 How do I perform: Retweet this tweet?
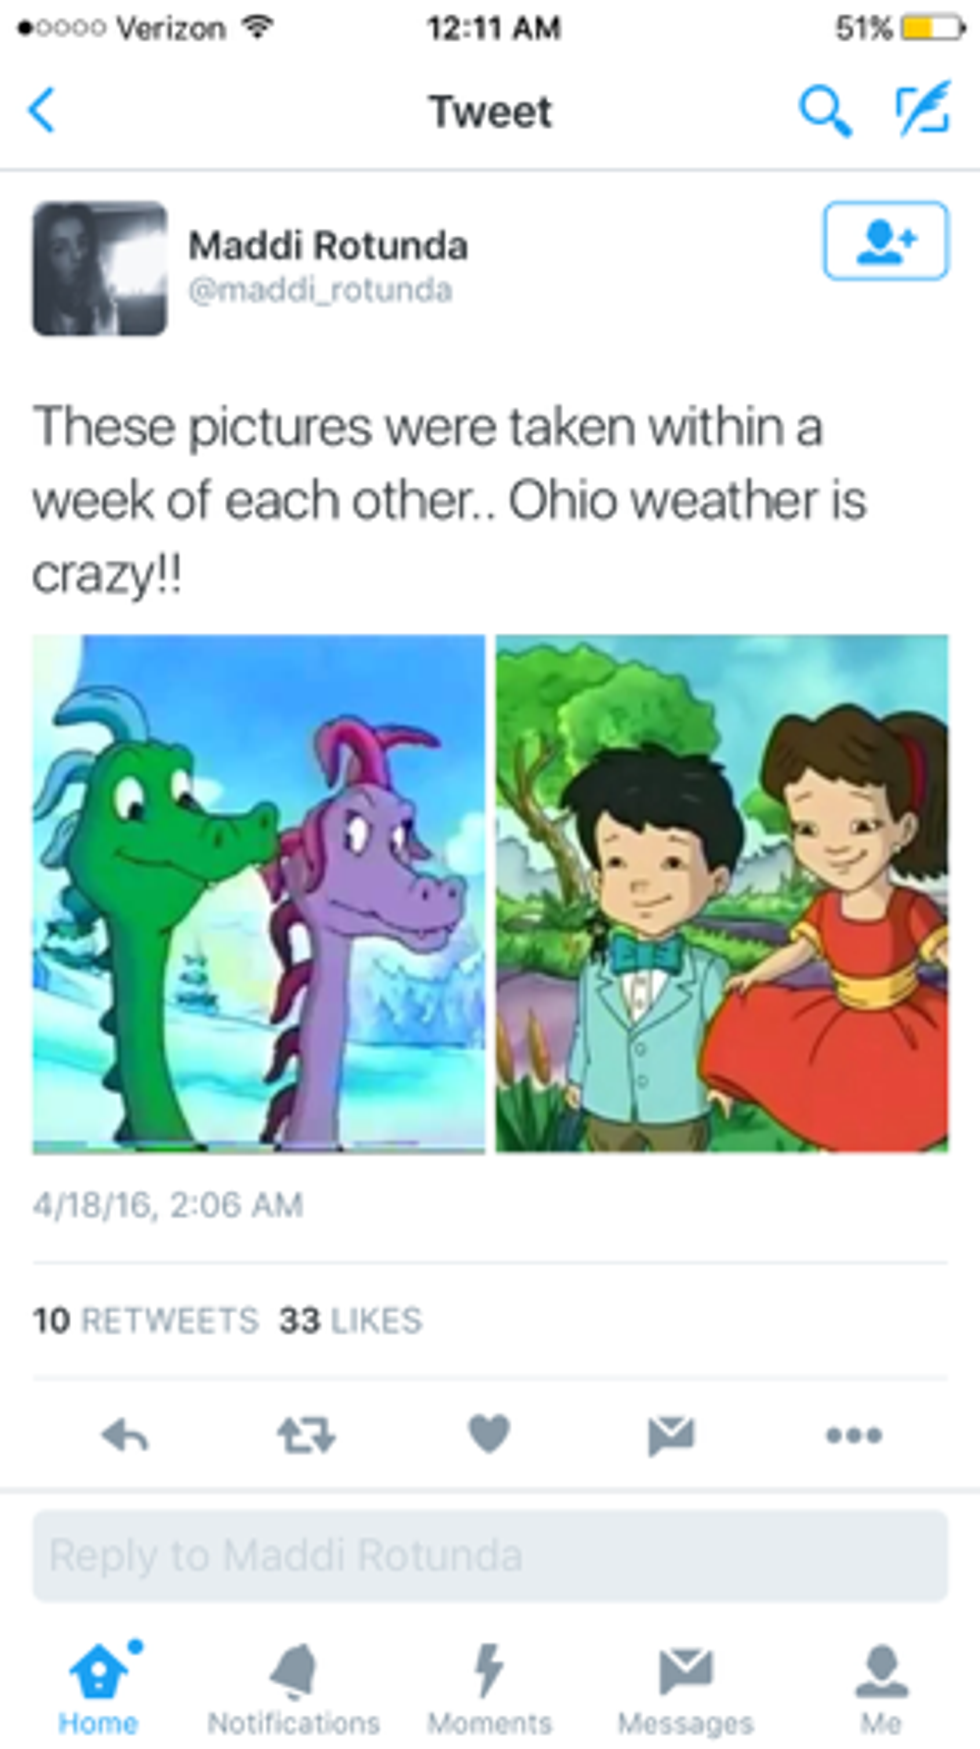(306, 1436)
